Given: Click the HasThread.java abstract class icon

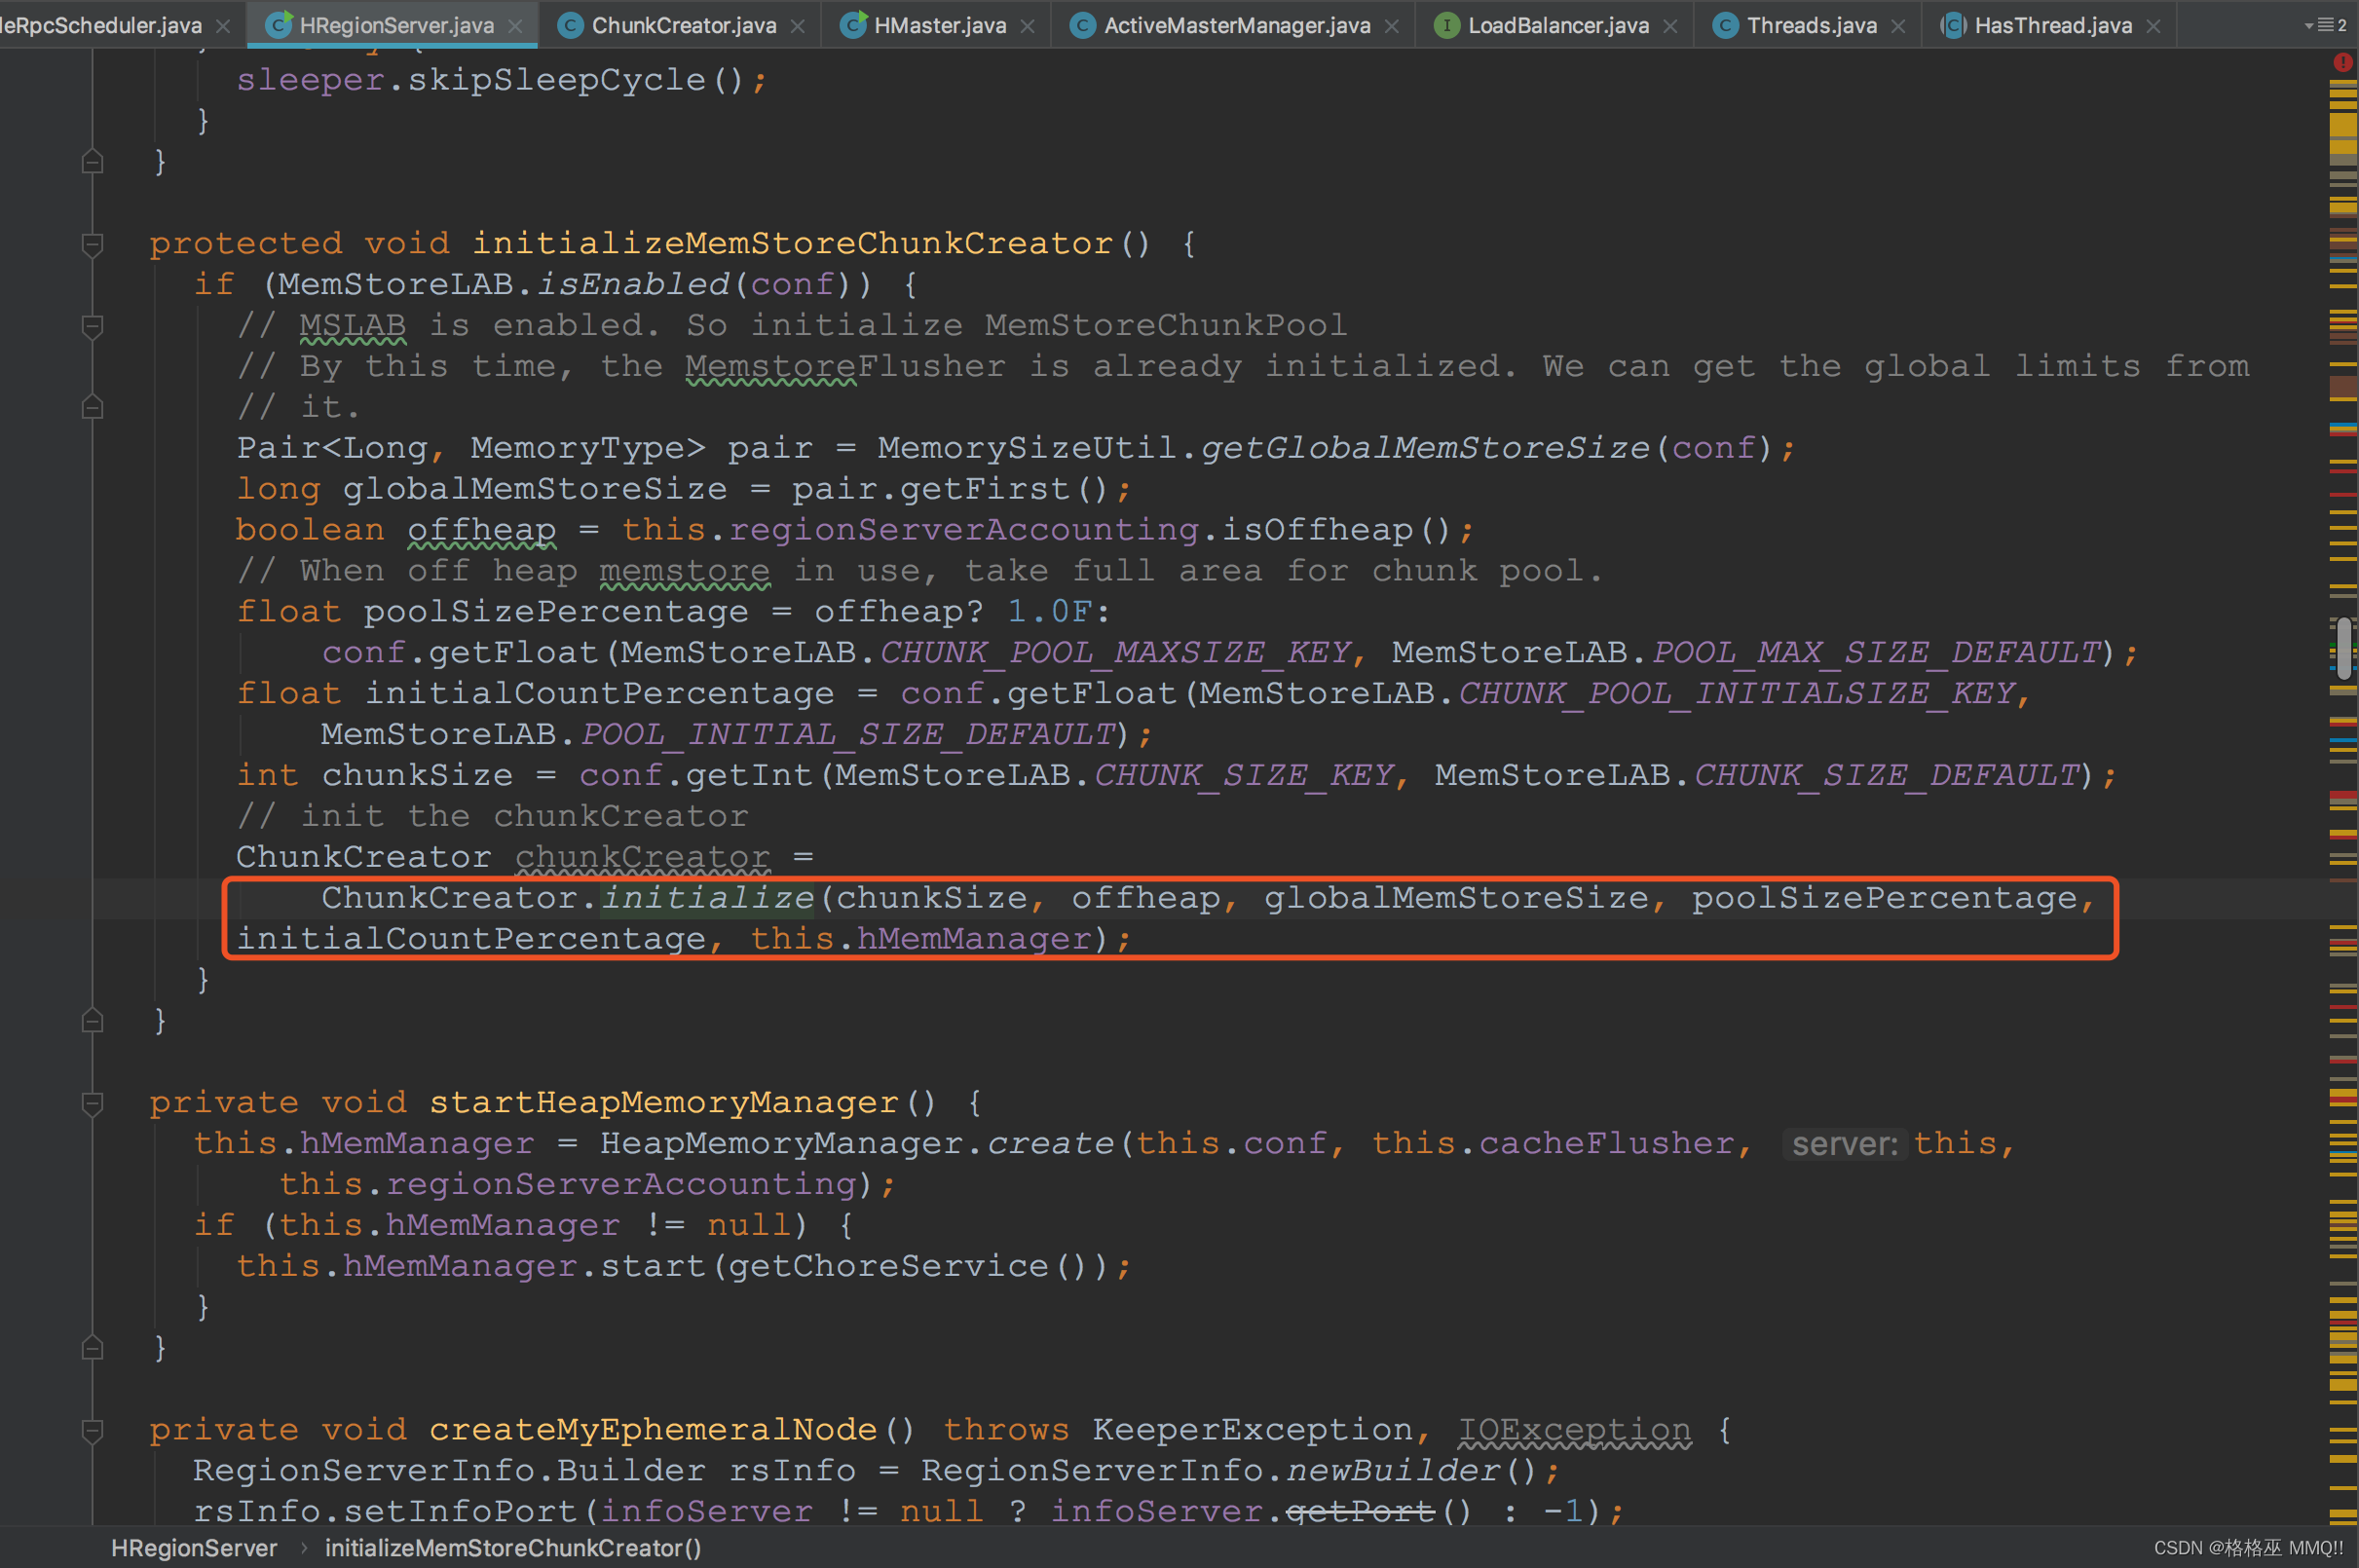Looking at the screenshot, I should pos(1953,25).
